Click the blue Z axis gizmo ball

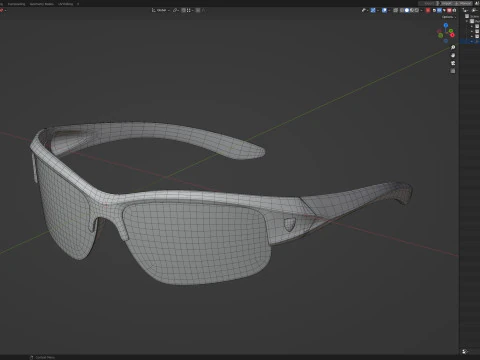pos(446,25)
